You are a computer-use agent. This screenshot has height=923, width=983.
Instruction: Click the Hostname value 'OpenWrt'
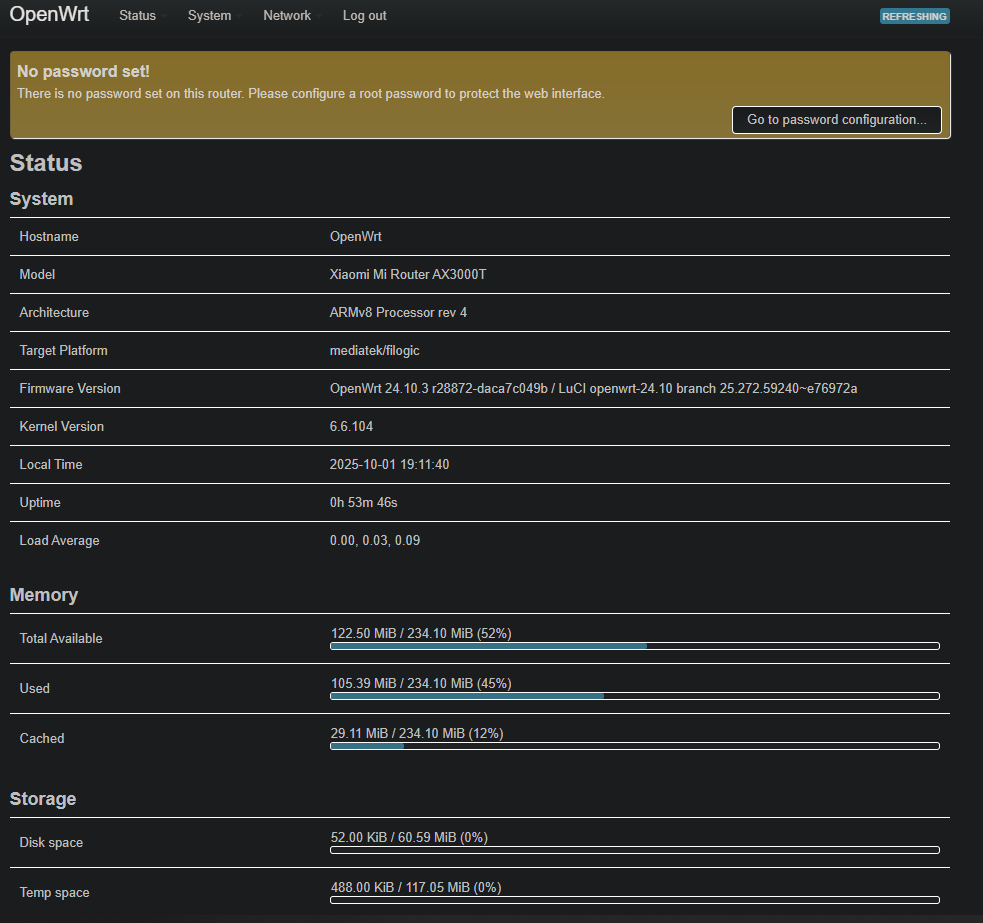click(355, 236)
